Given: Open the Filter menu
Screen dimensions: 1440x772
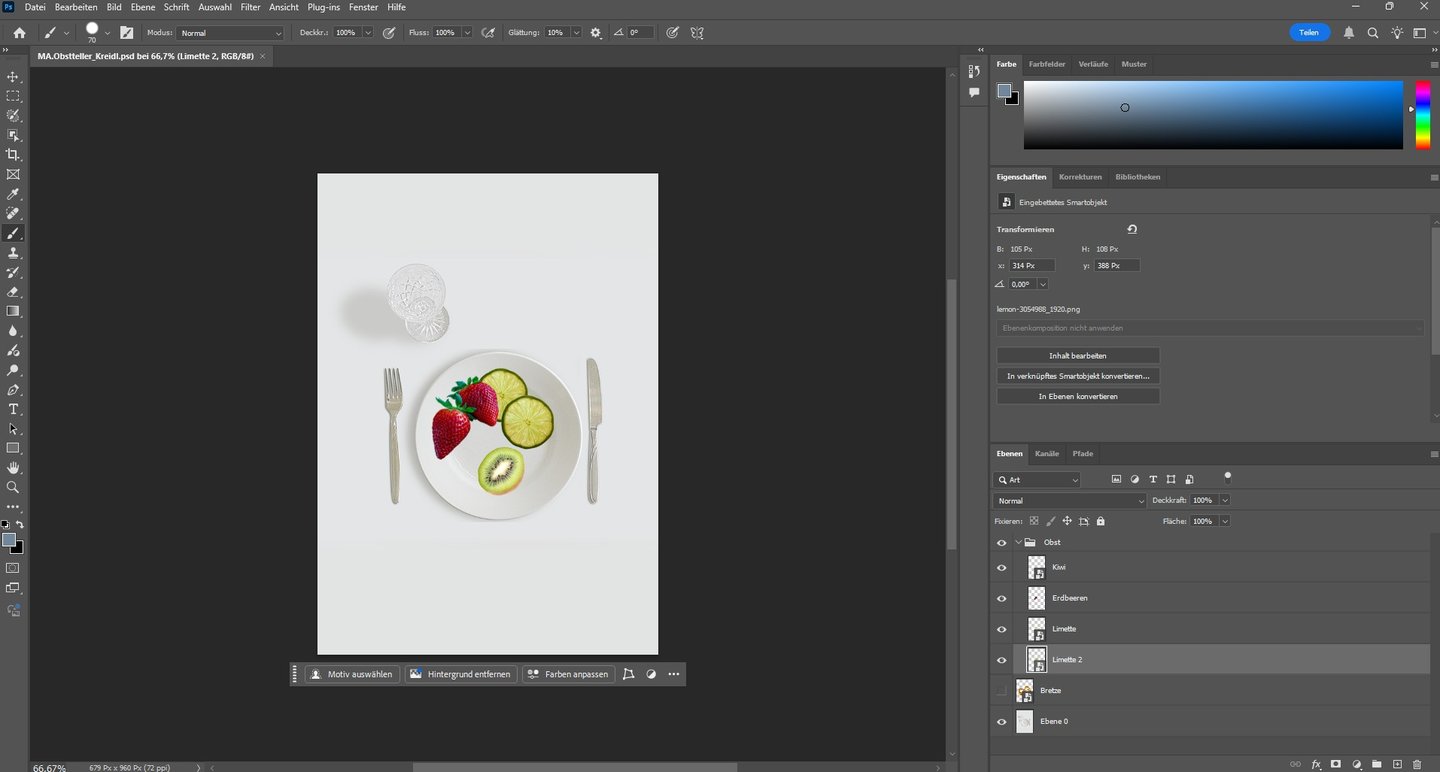Looking at the screenshot, I should (x=250, y=7).
